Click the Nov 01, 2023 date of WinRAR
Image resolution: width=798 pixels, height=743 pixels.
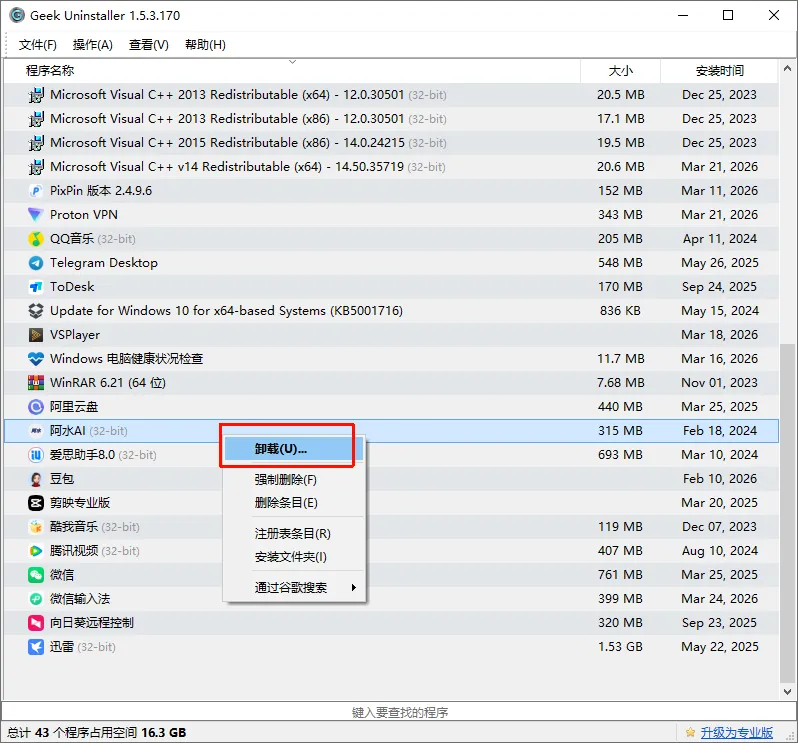(x=720, y=383)
